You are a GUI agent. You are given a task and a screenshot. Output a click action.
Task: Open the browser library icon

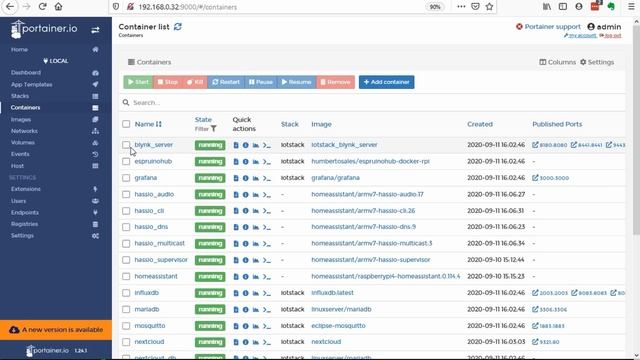[x=547, y=7]
